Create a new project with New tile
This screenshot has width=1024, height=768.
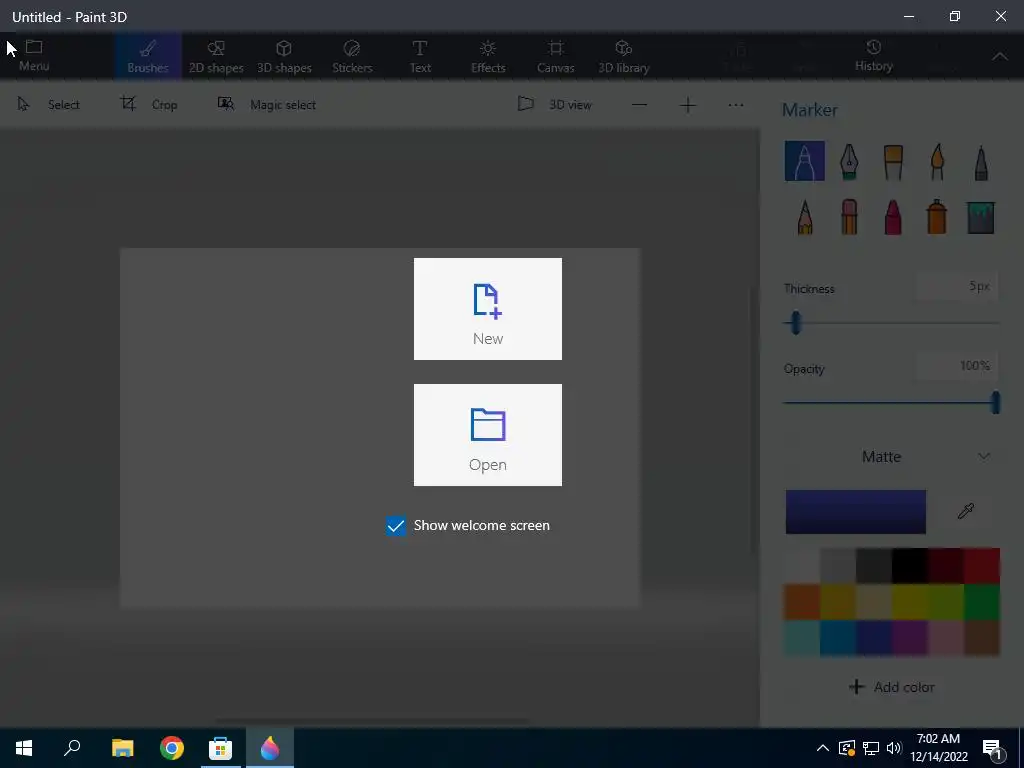coord(487,309)
